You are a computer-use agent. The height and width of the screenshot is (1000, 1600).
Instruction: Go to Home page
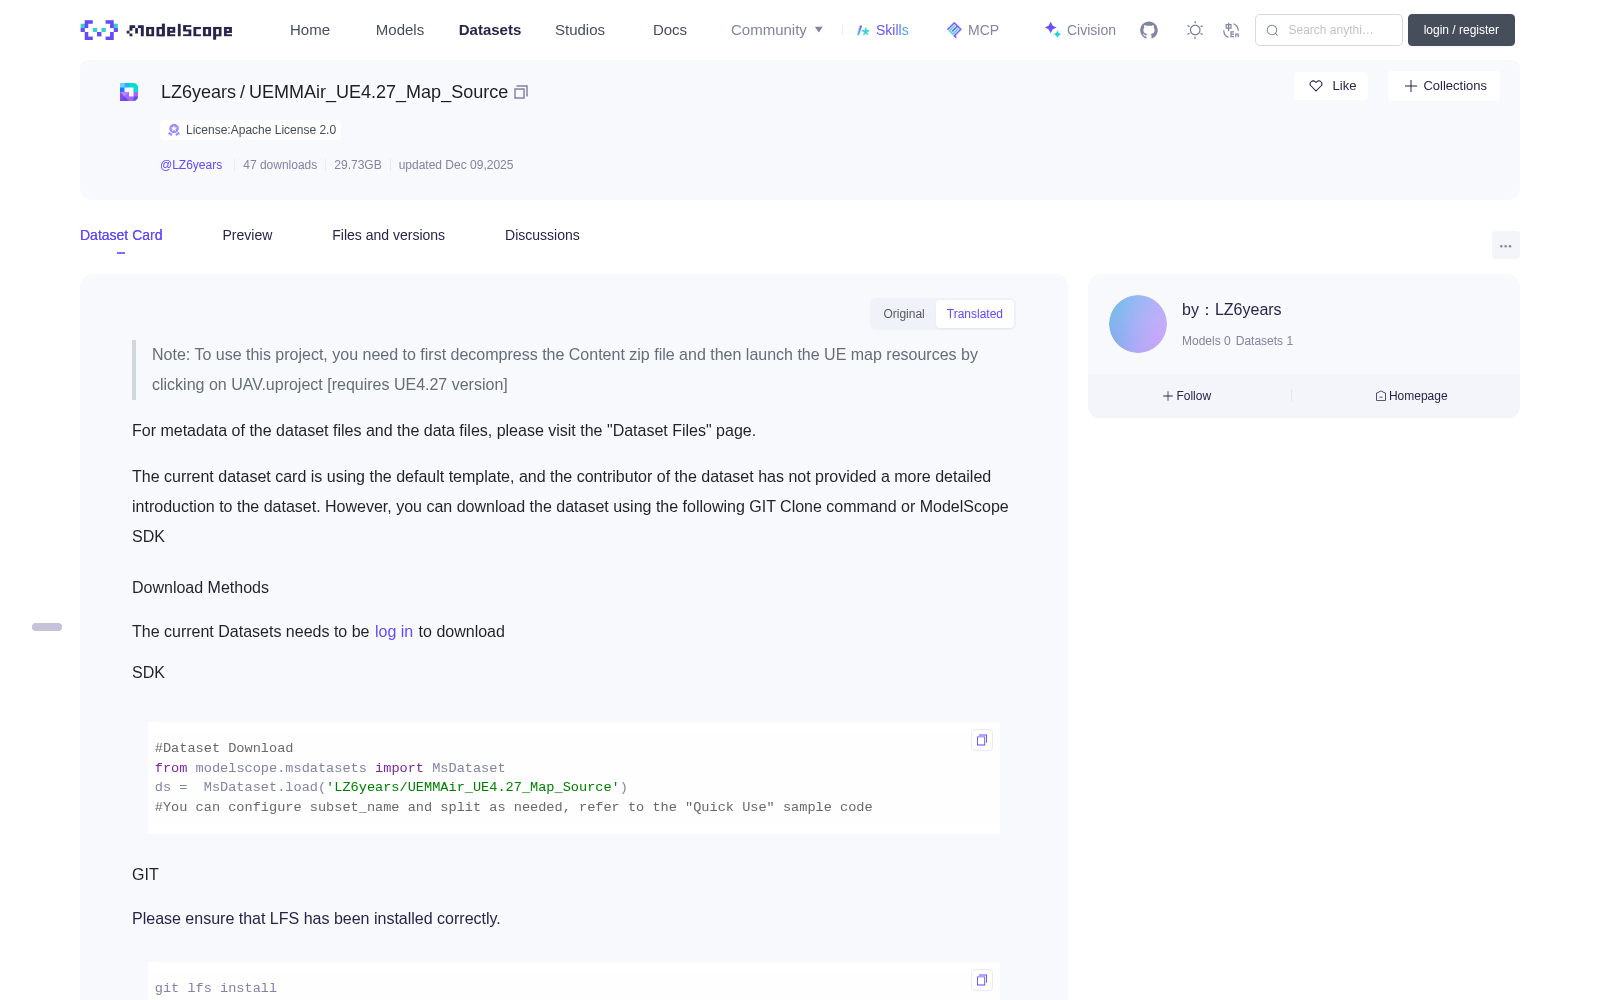310,30
